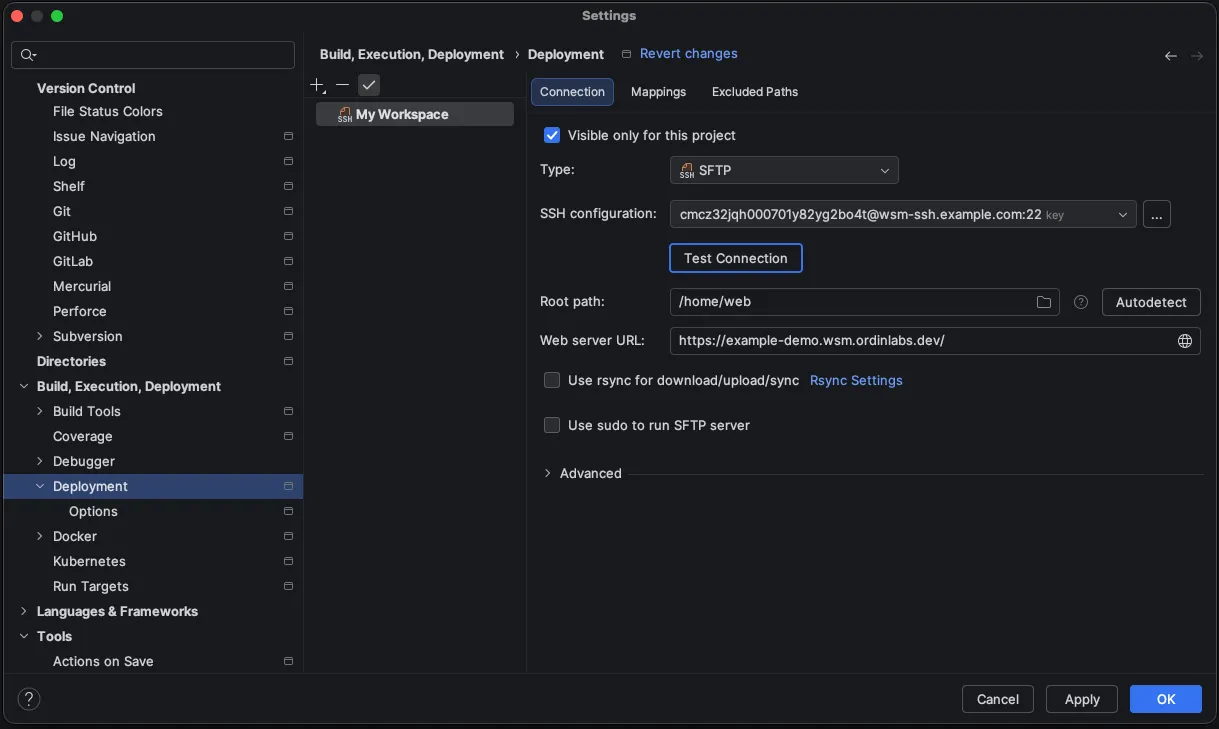Viewport: 1219px width, 729px height.
Task: Expand Languages & Frameworks node
Action: [24, 611]
